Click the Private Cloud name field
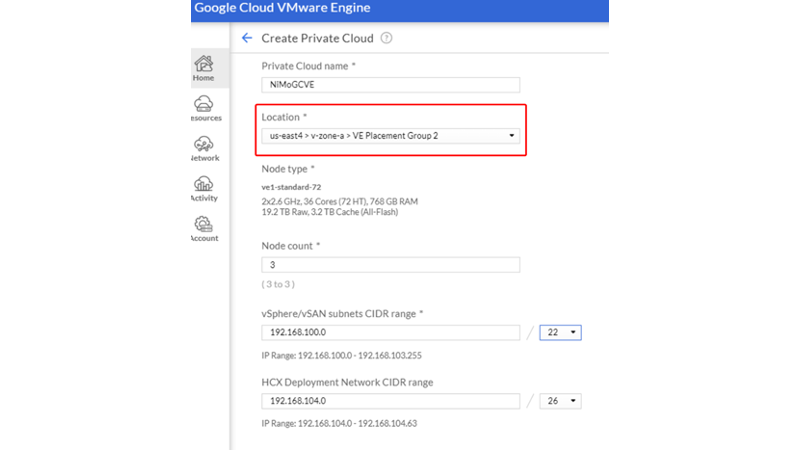800x450 pixels. click(x=390, y=85)
